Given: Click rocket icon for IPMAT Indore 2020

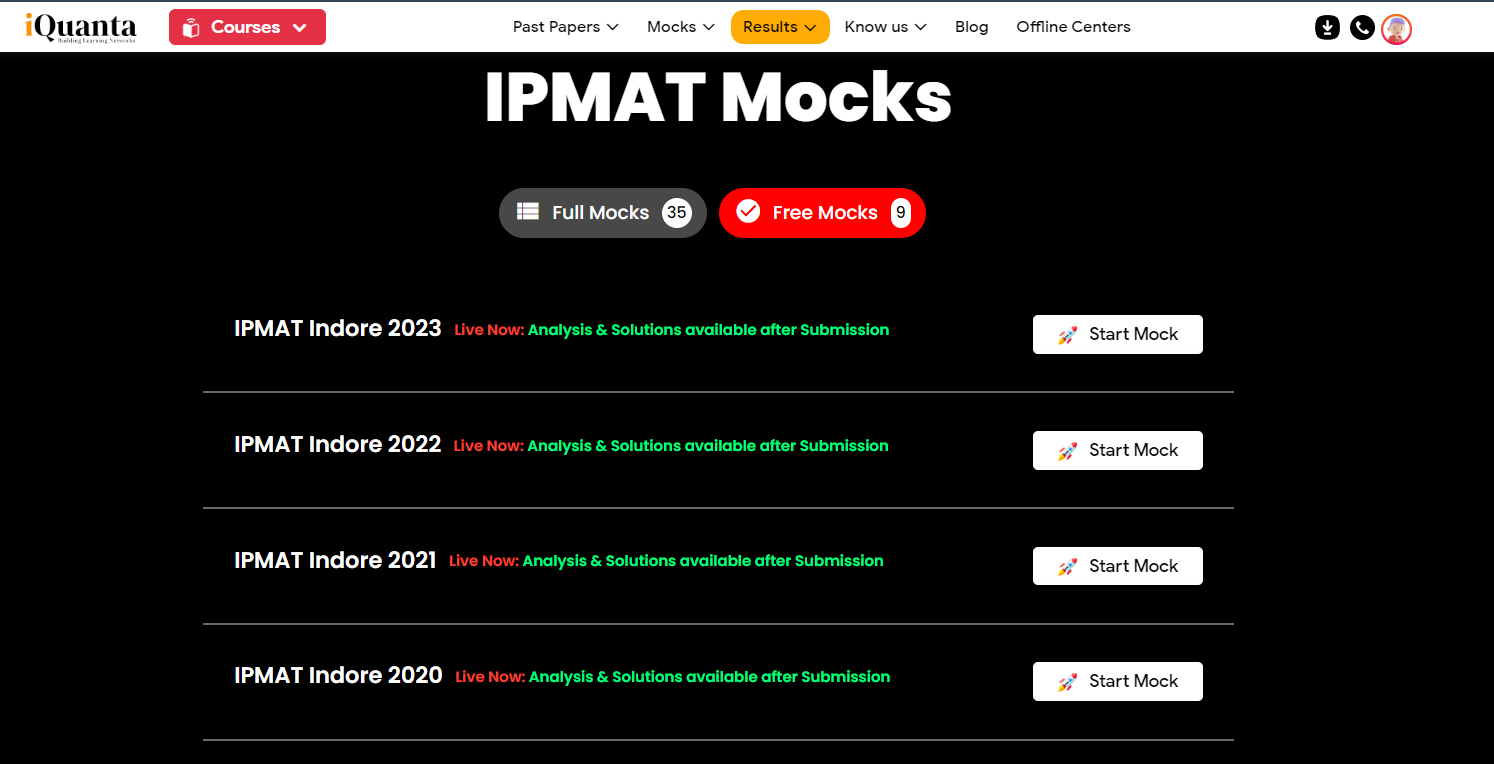Looking at the screenshot, I should (1068, 683).
